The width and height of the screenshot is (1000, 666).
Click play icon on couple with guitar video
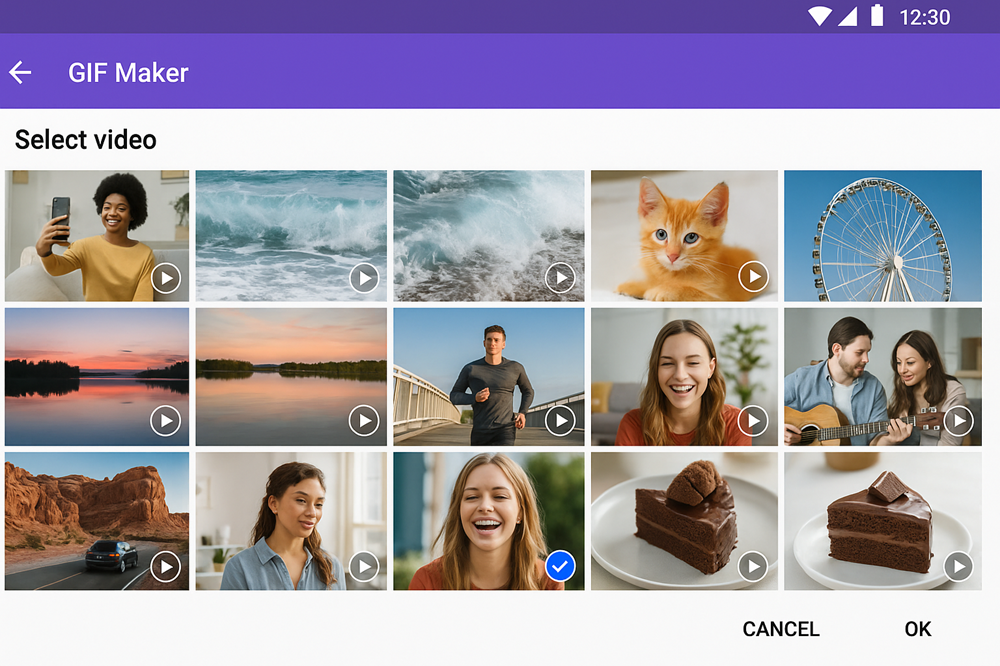(x=958, y=421)
